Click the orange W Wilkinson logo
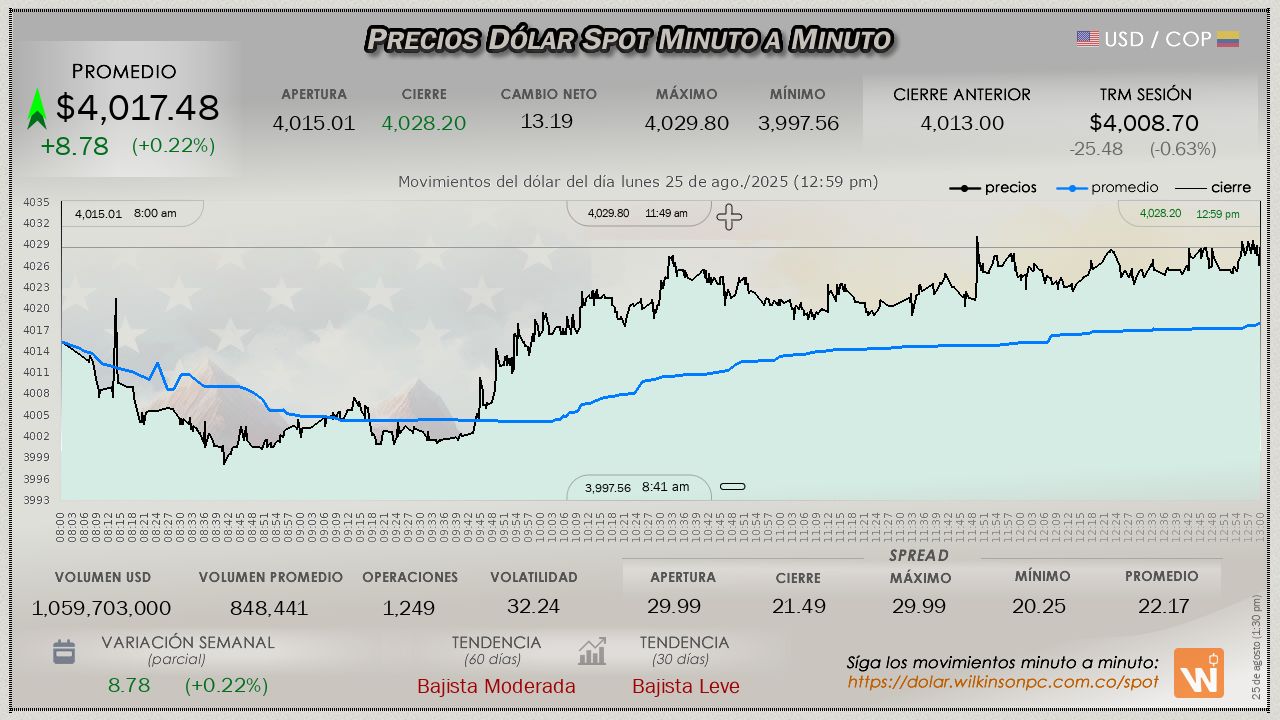This screenshot has width=1280, height=720. pos(1198,673)
